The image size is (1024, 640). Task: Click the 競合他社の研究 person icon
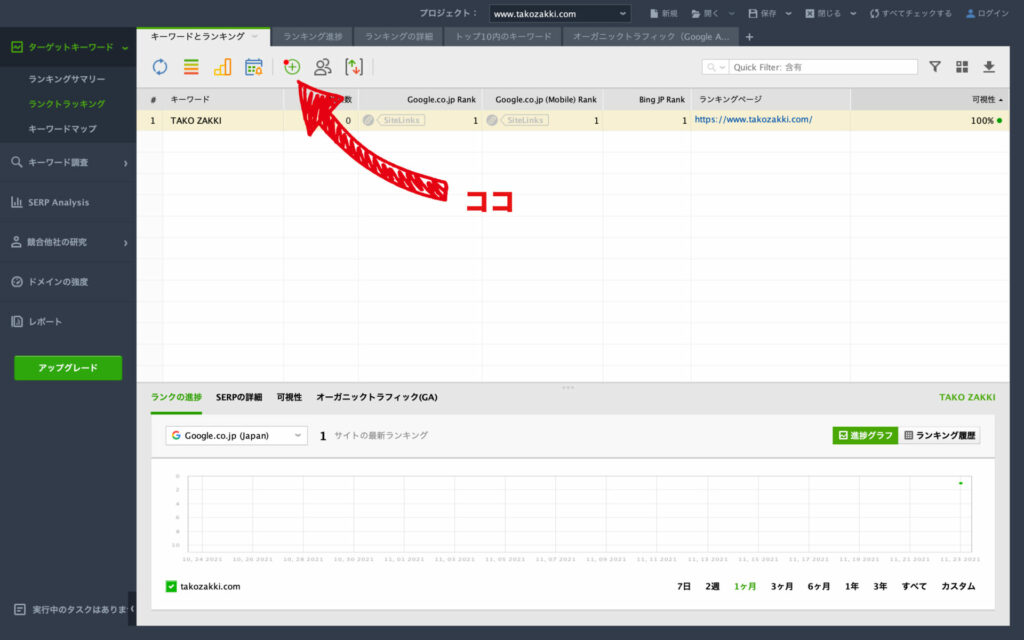(16, 242)
